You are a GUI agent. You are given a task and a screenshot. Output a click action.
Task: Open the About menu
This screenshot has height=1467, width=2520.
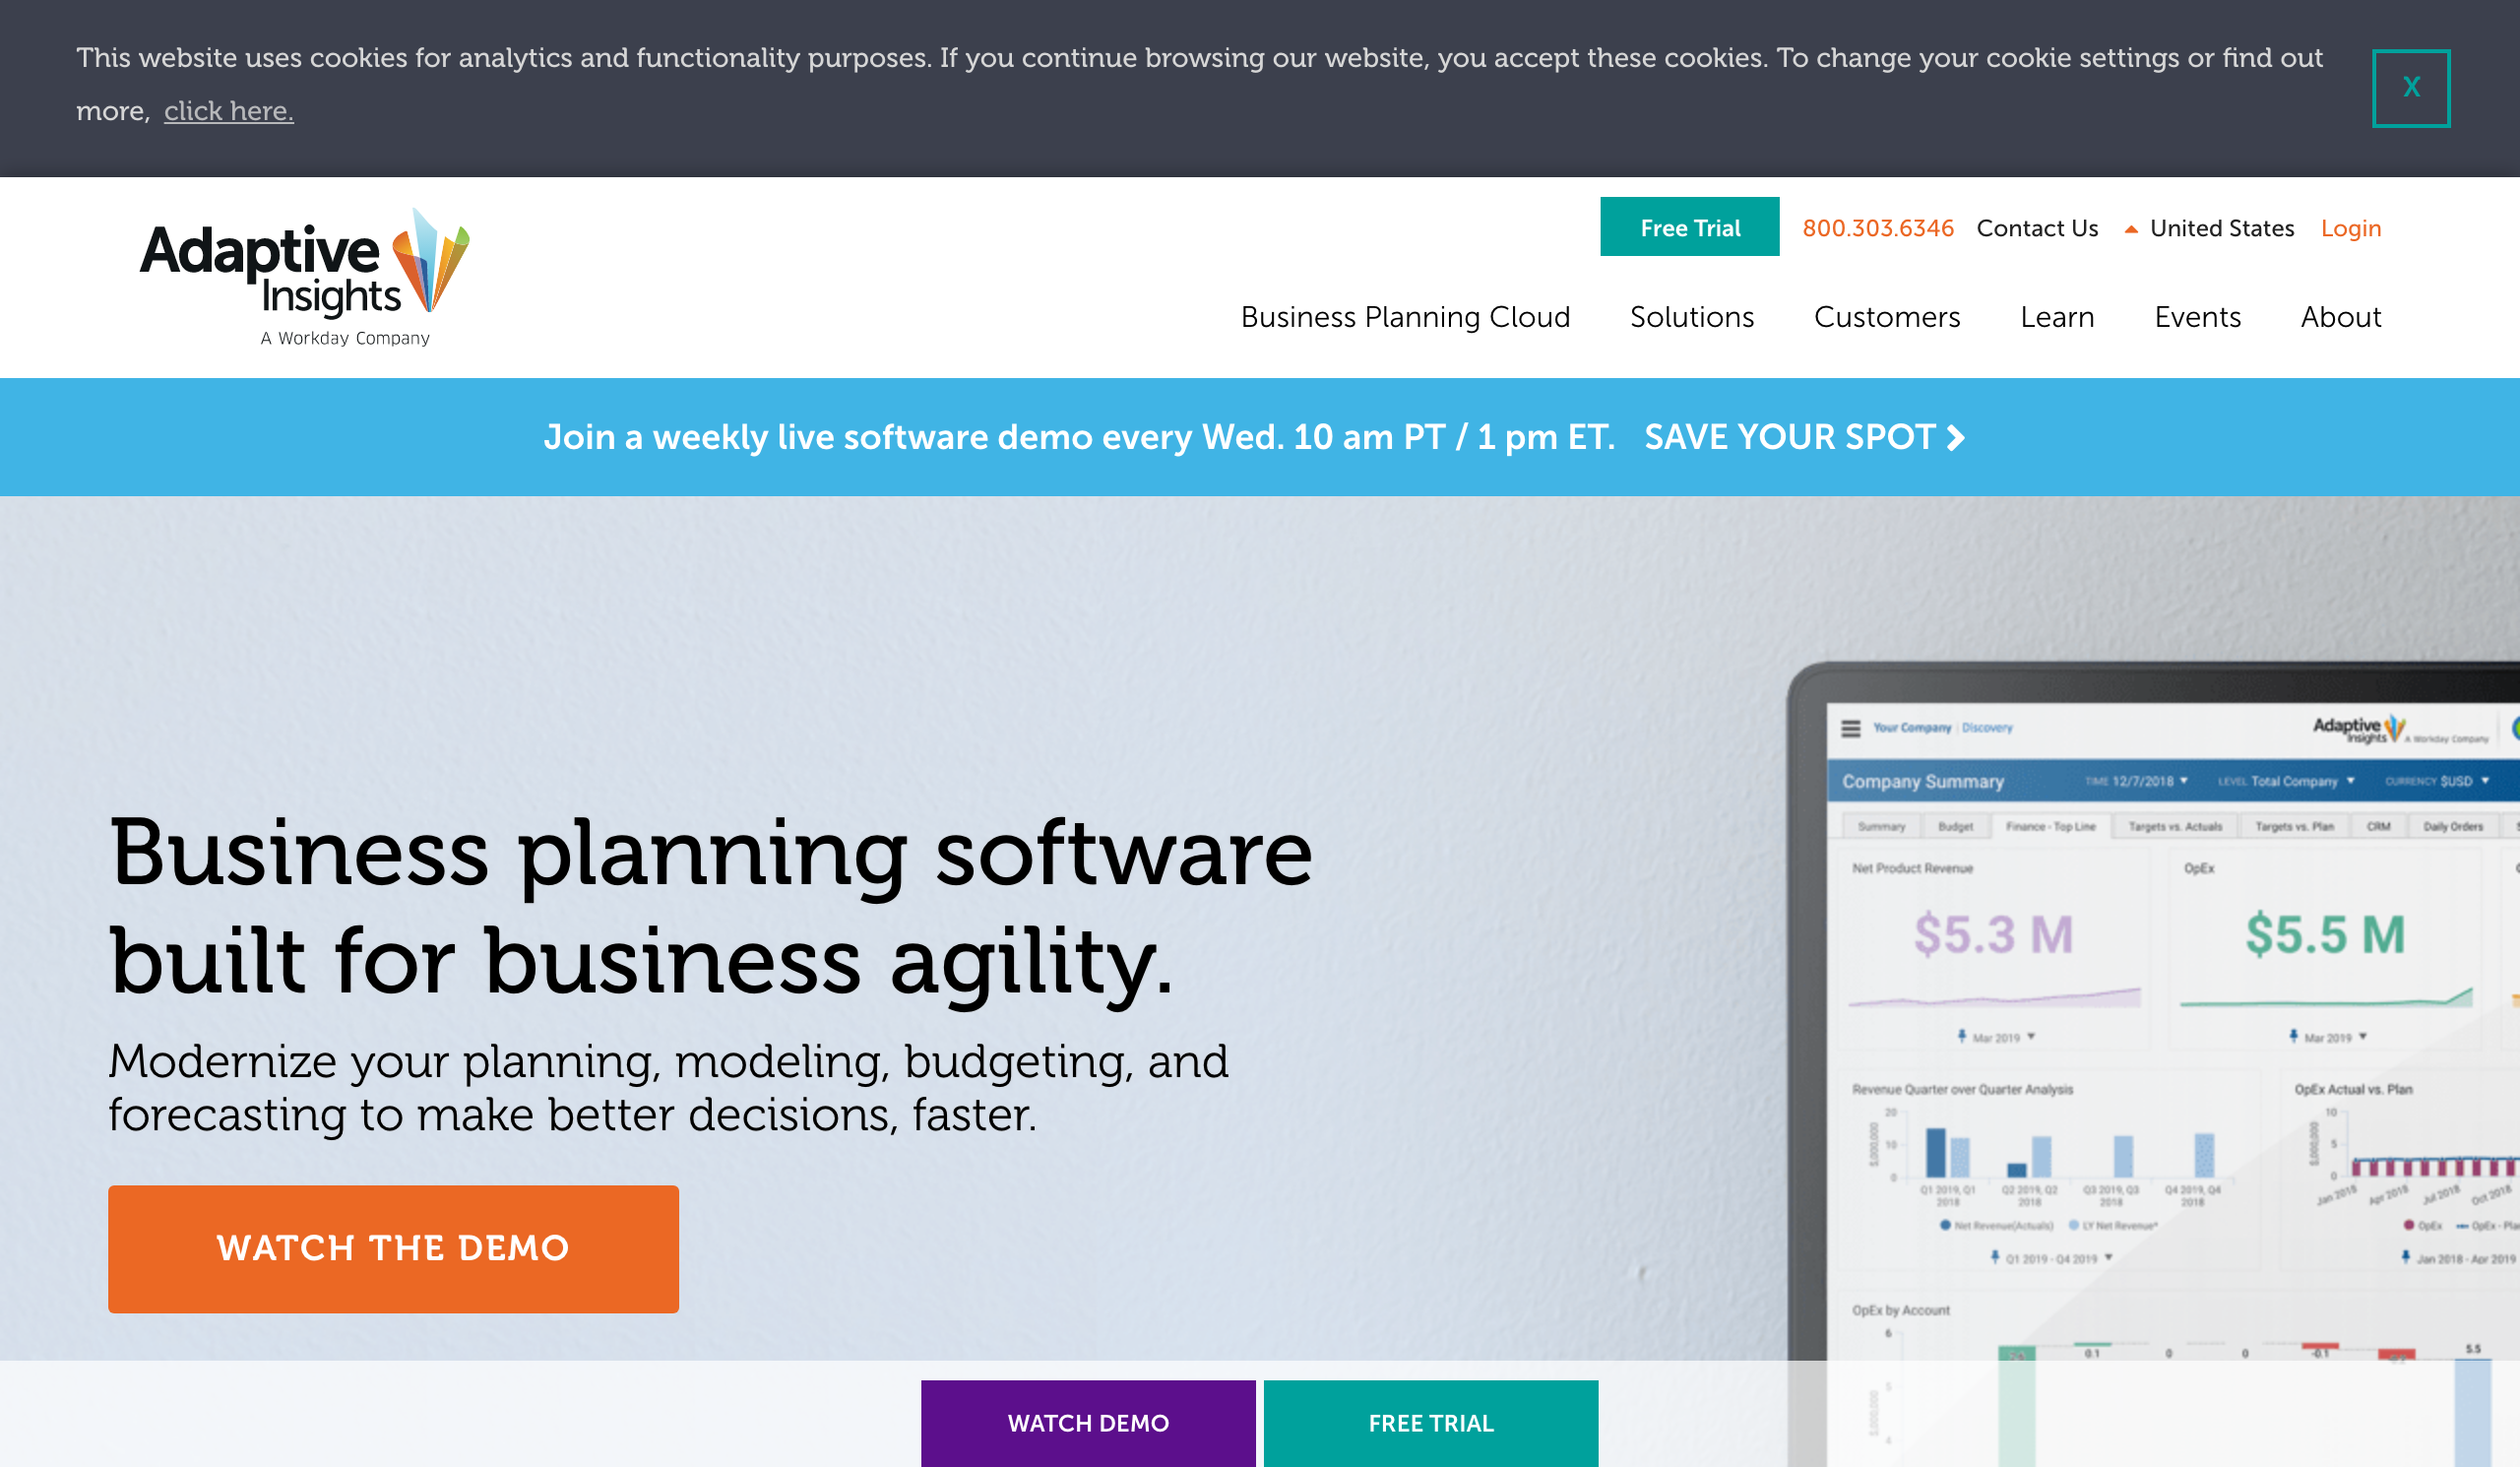[x=2340, y=317]
